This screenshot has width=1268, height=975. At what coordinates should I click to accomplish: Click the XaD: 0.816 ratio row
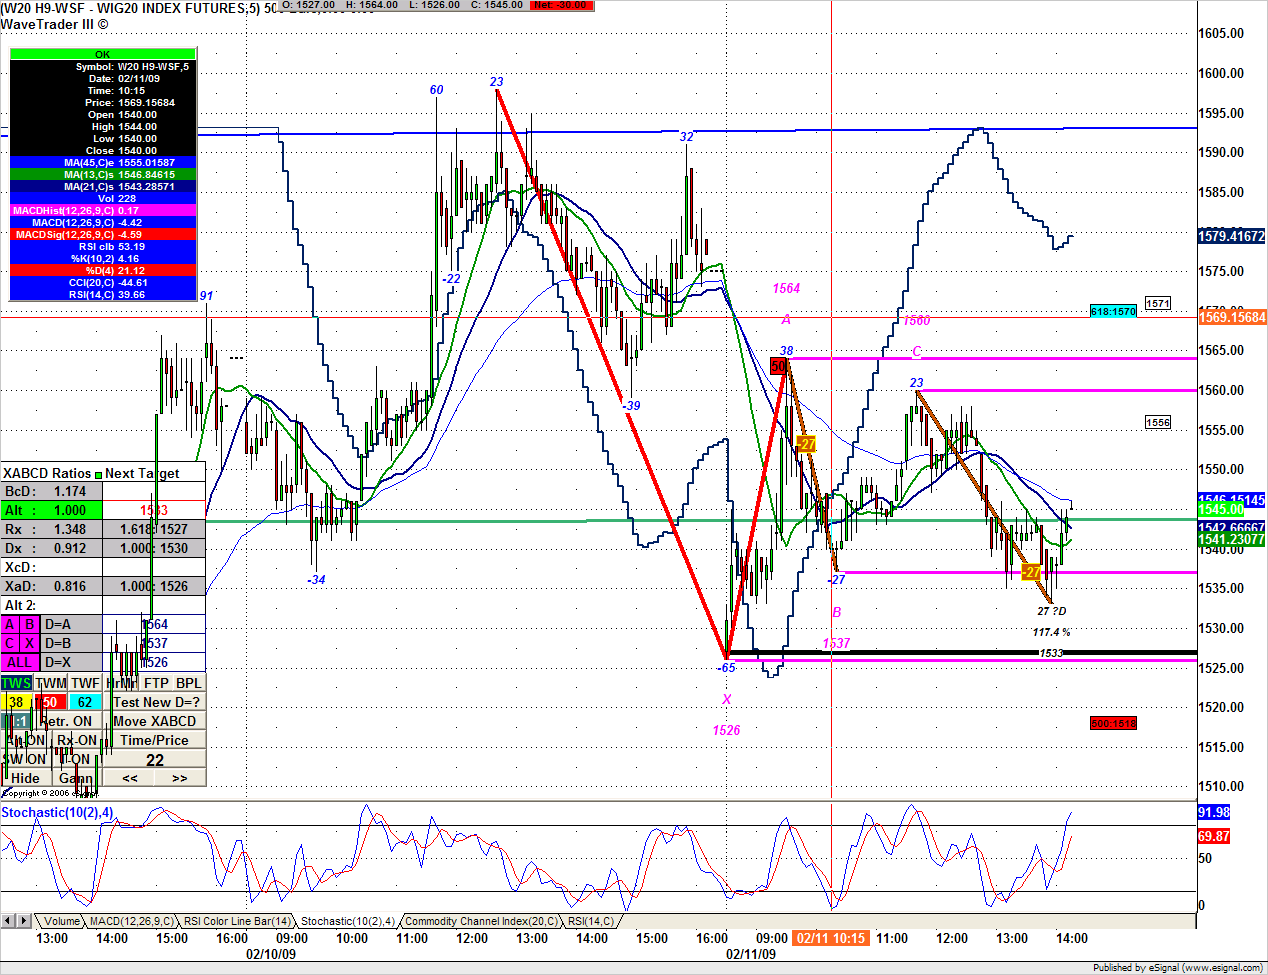(x=52, y=586)
